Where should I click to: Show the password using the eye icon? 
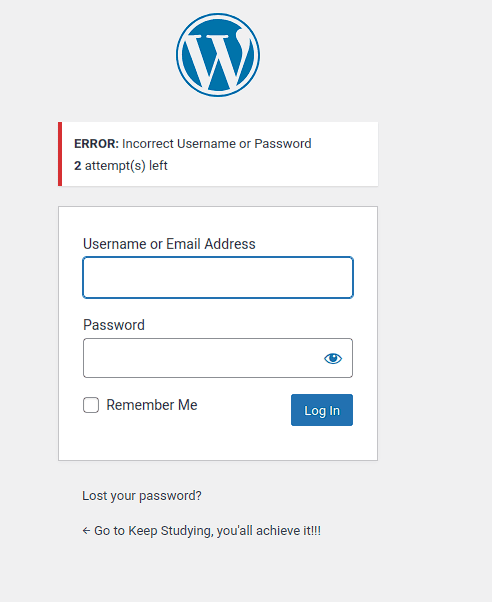(x=333, y=358)
